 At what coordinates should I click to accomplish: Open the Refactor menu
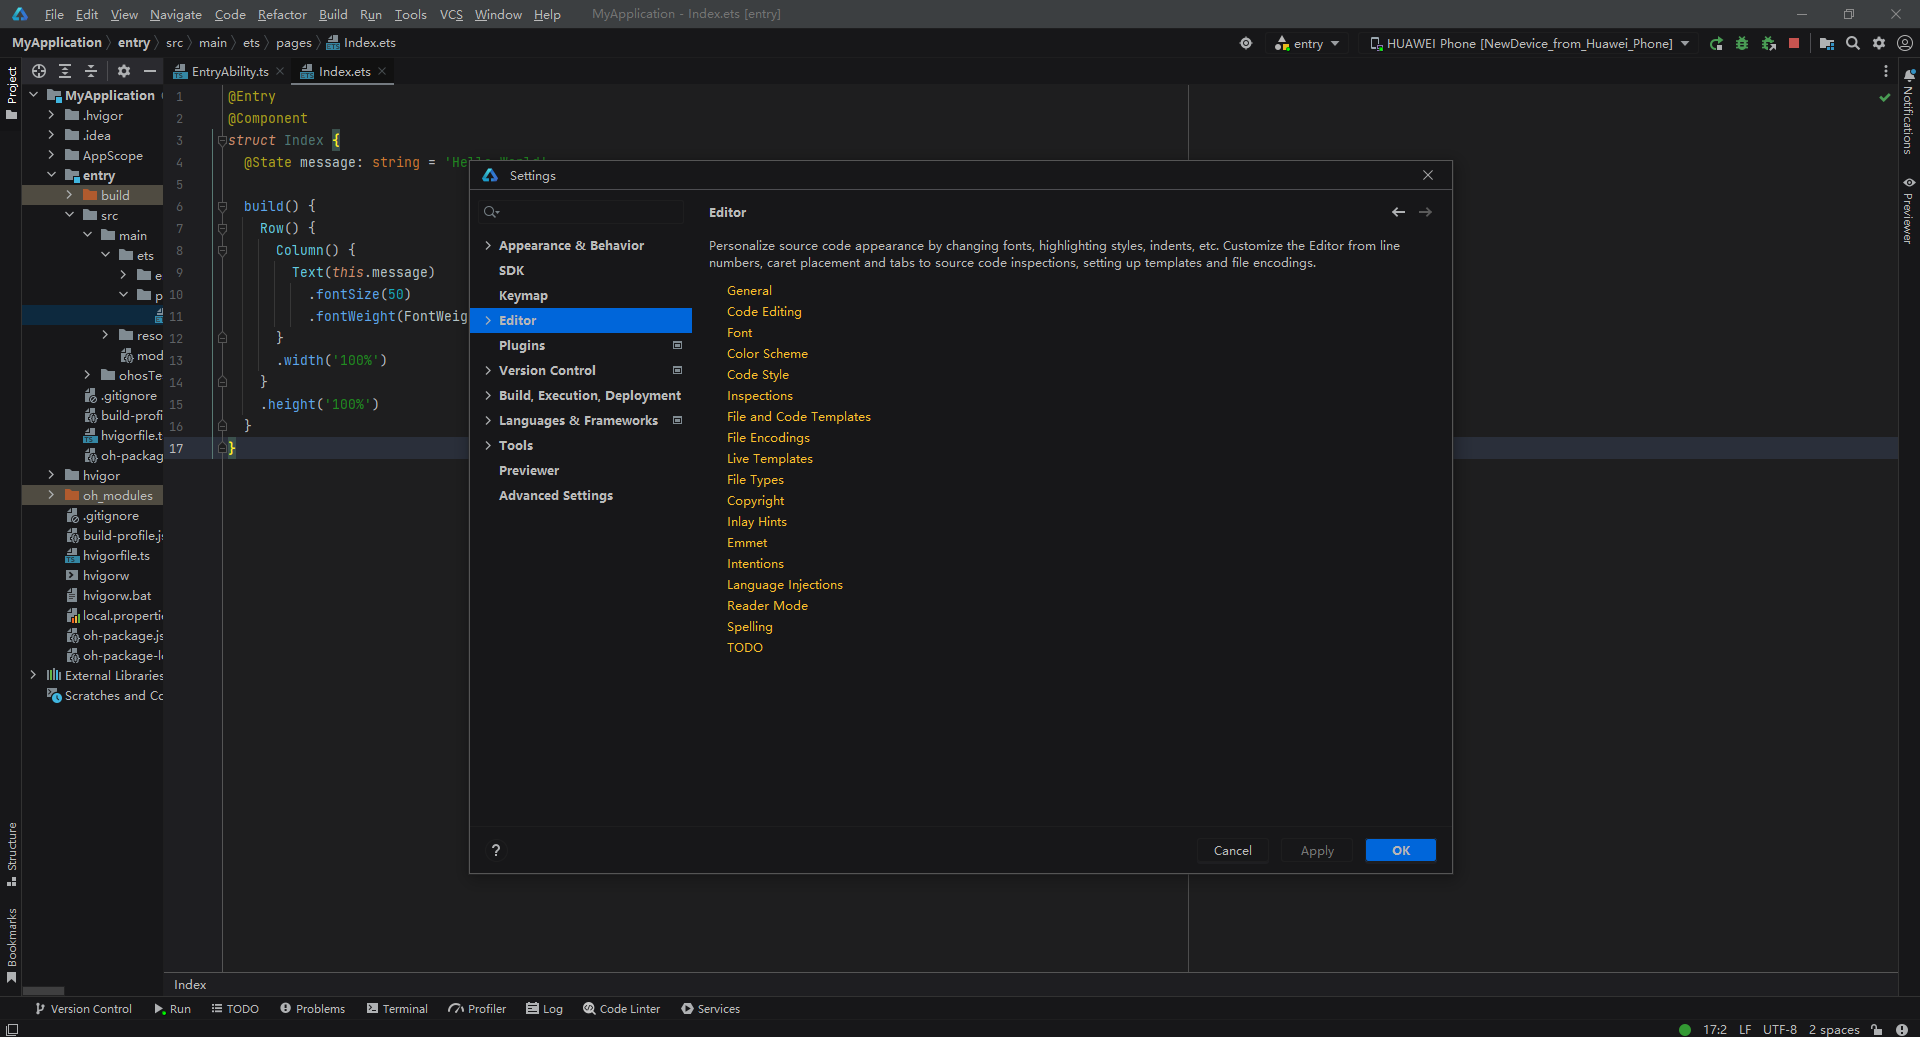282,14
